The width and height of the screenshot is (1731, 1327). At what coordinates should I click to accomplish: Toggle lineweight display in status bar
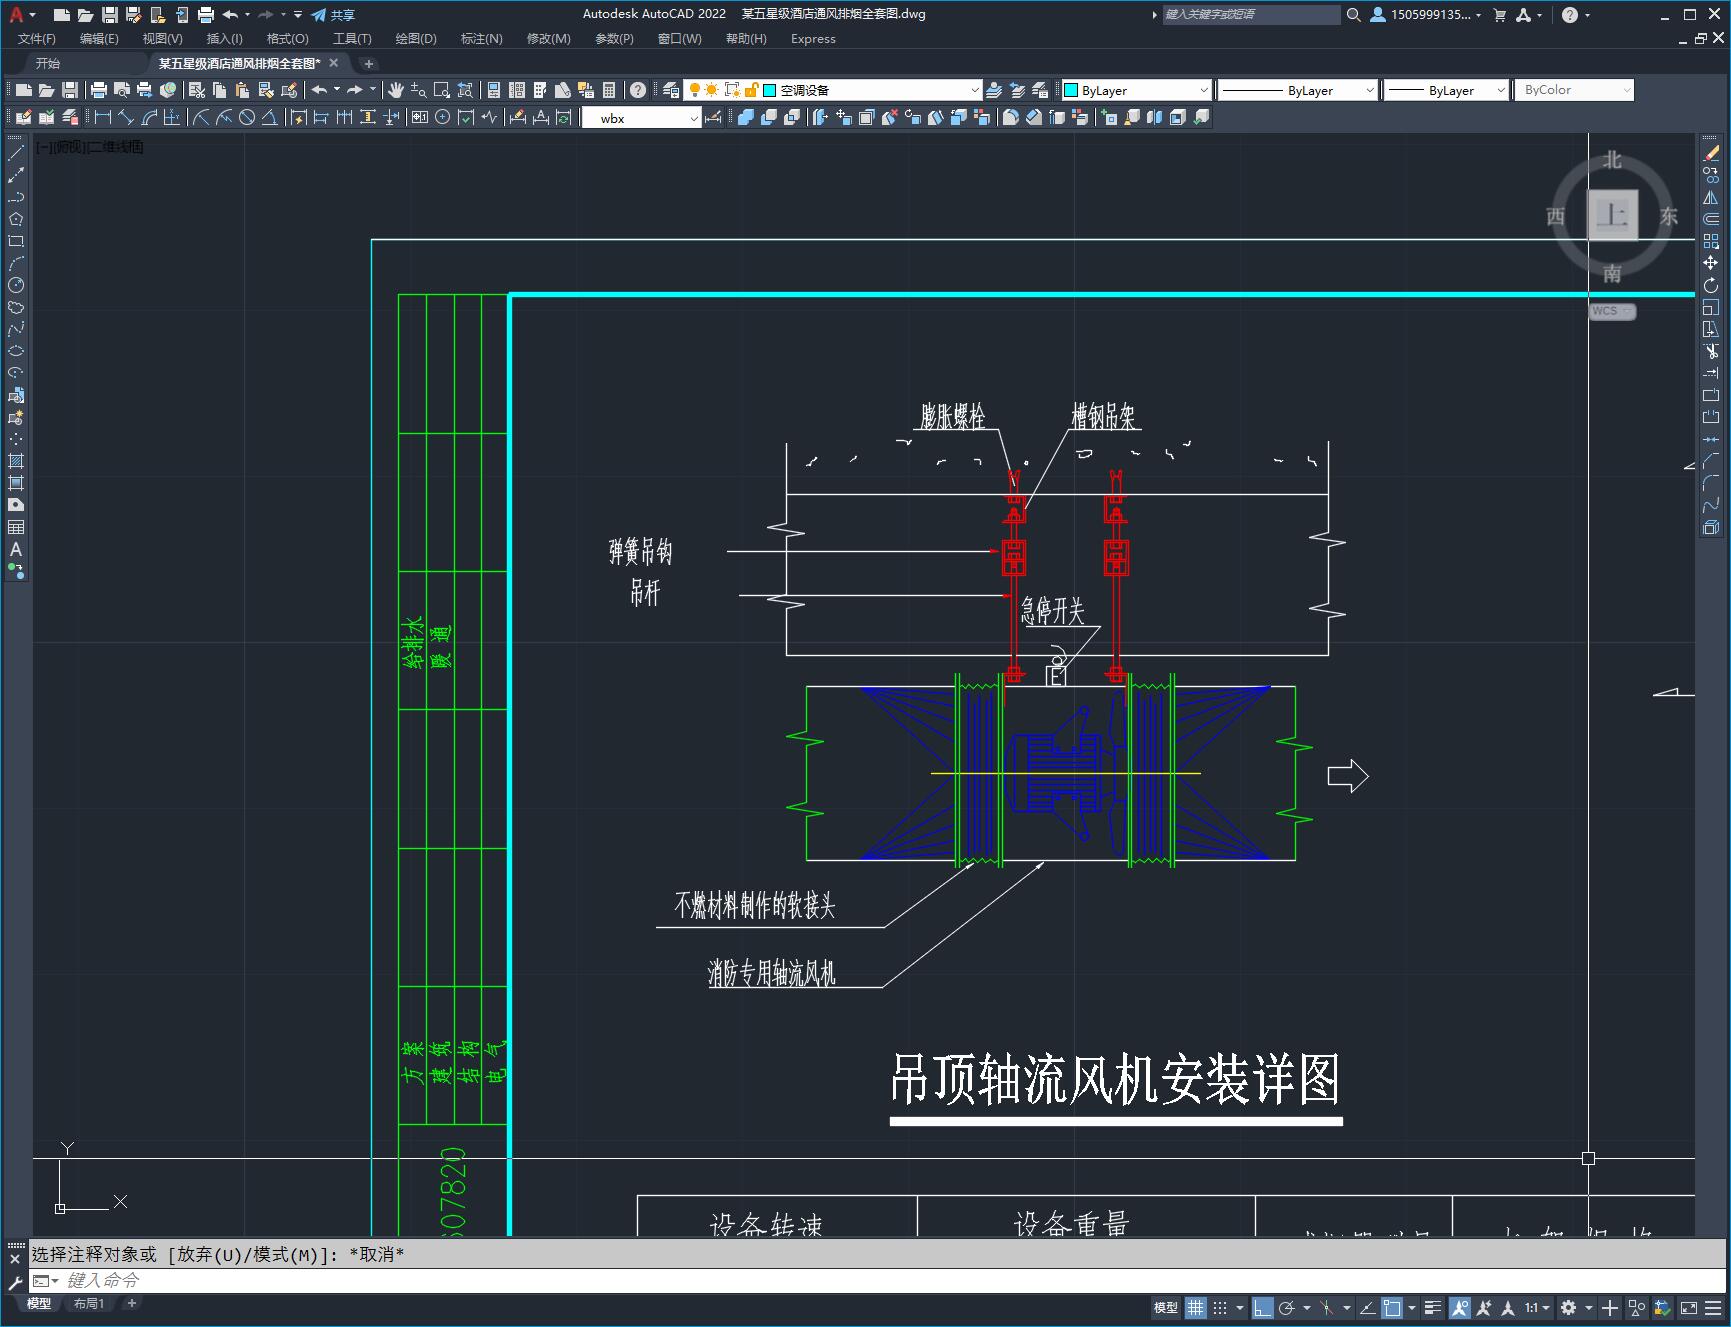click(1432, 1308)
